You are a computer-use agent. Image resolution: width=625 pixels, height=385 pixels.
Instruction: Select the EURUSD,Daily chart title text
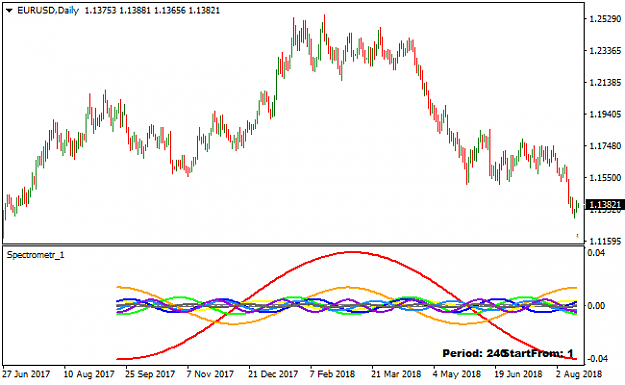point(48,11)
